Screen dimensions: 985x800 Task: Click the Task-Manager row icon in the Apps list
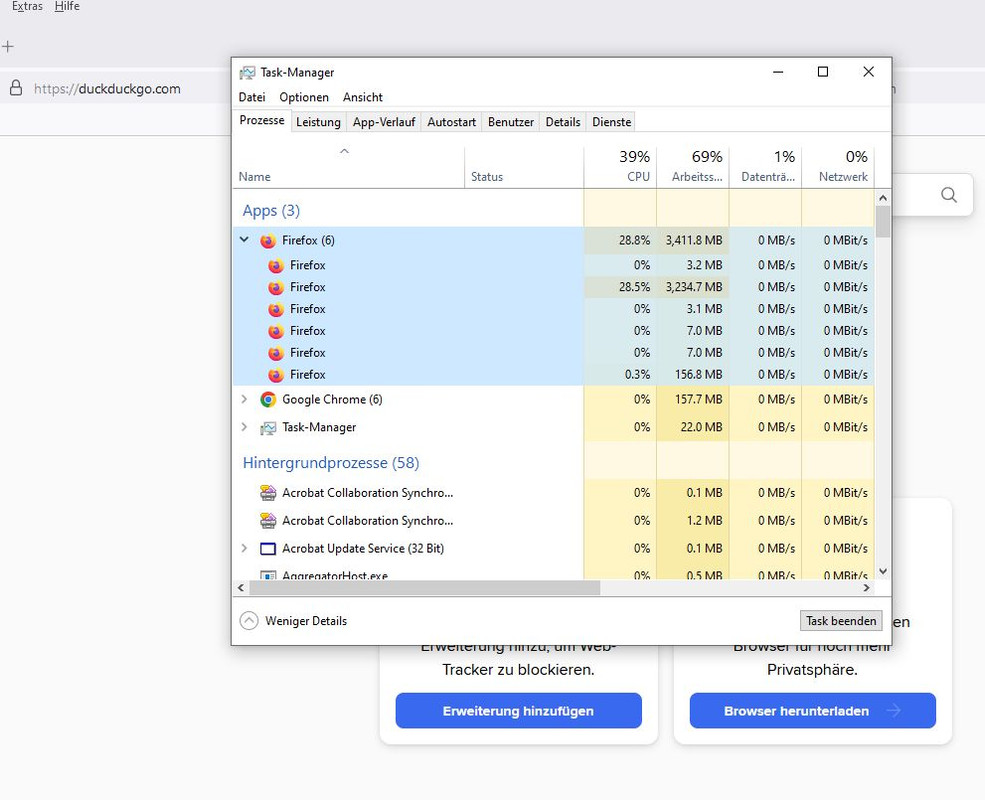pyautogui.click(x=268, y=428)
